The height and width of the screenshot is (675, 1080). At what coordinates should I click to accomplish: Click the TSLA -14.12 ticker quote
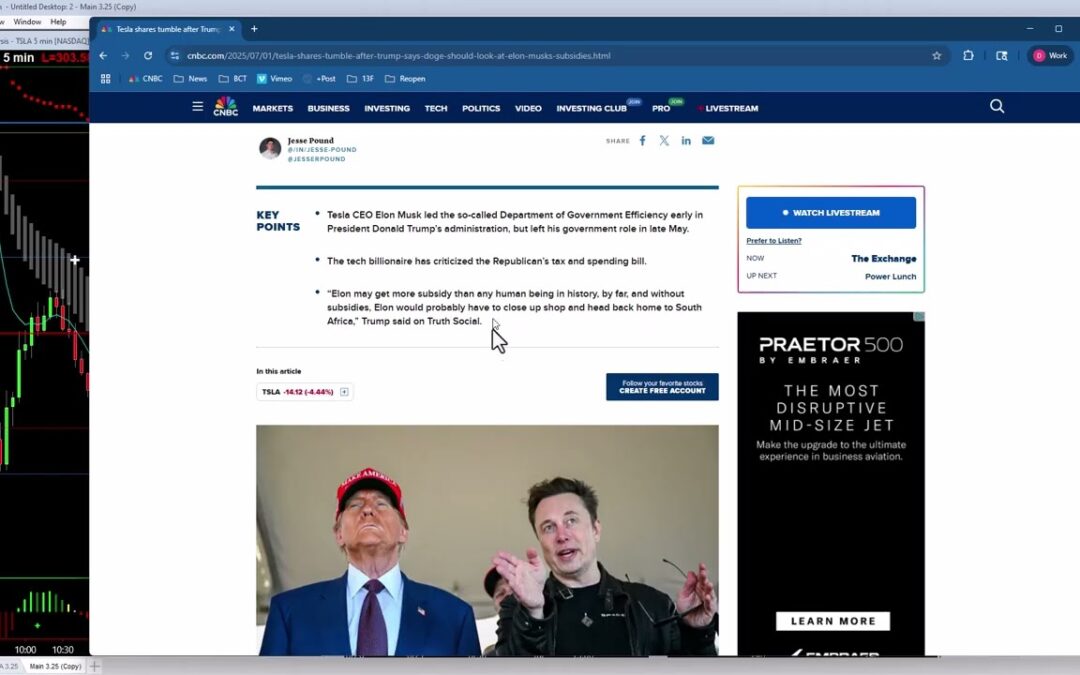(298, 392)
